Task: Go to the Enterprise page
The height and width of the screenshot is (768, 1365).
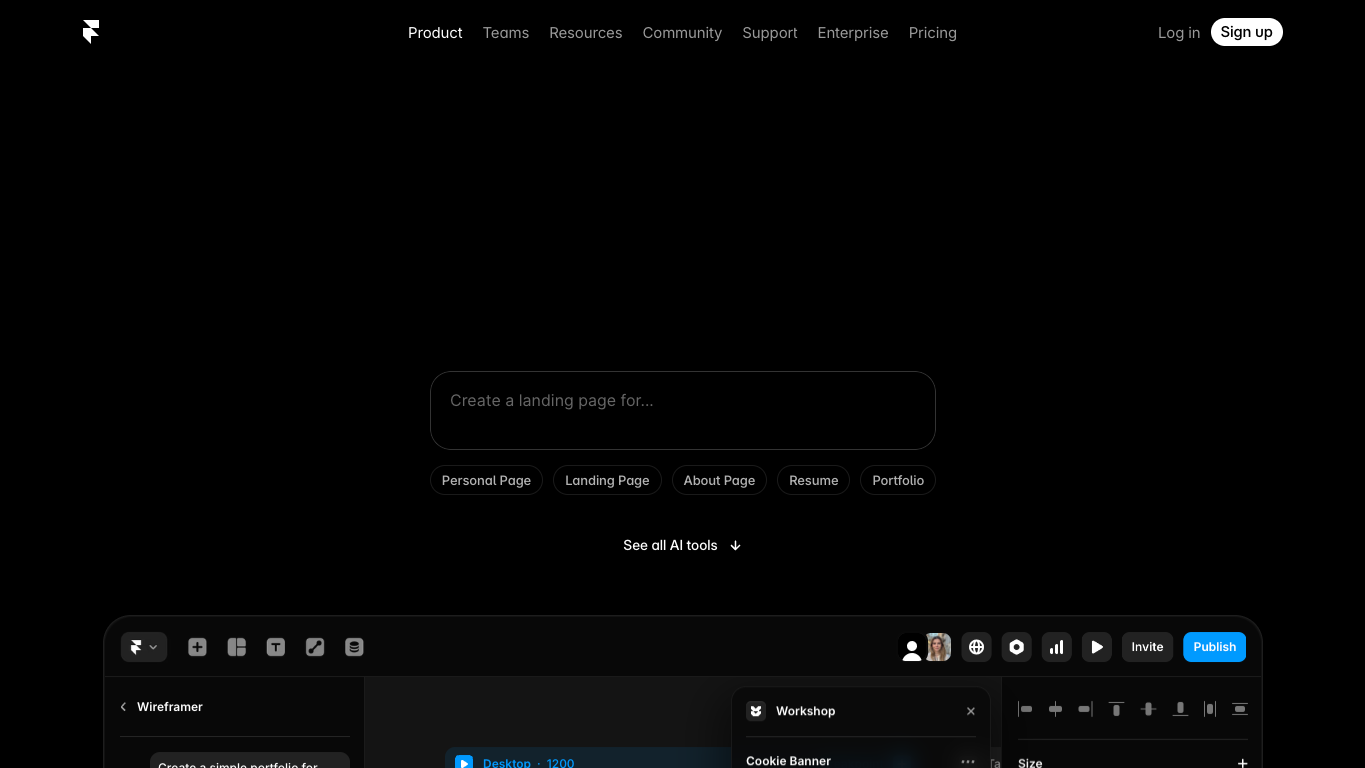Action: point(853,33)
